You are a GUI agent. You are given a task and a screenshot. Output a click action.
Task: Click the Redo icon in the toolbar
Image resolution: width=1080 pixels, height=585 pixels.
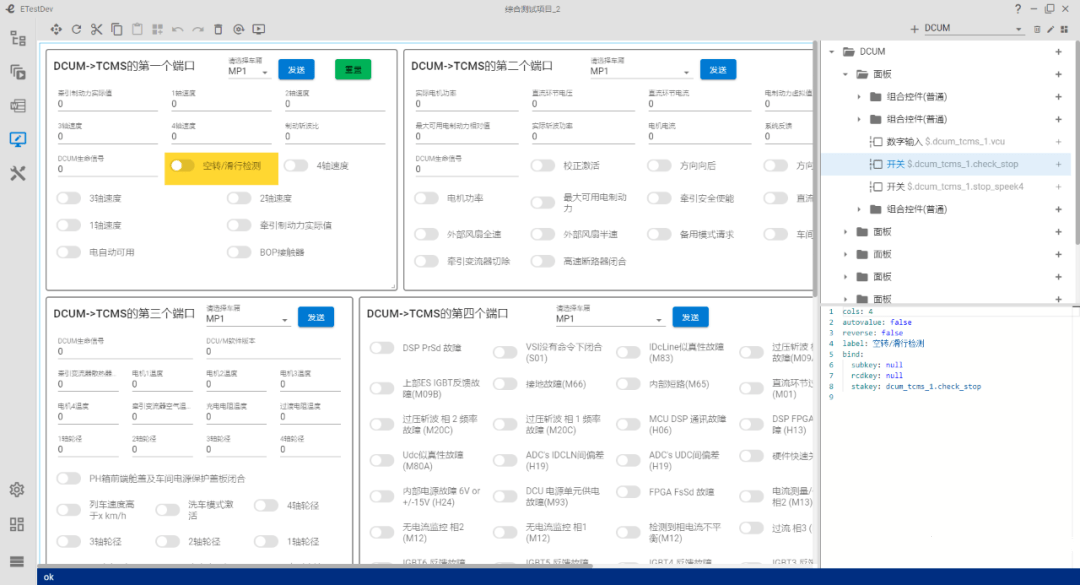197,29
